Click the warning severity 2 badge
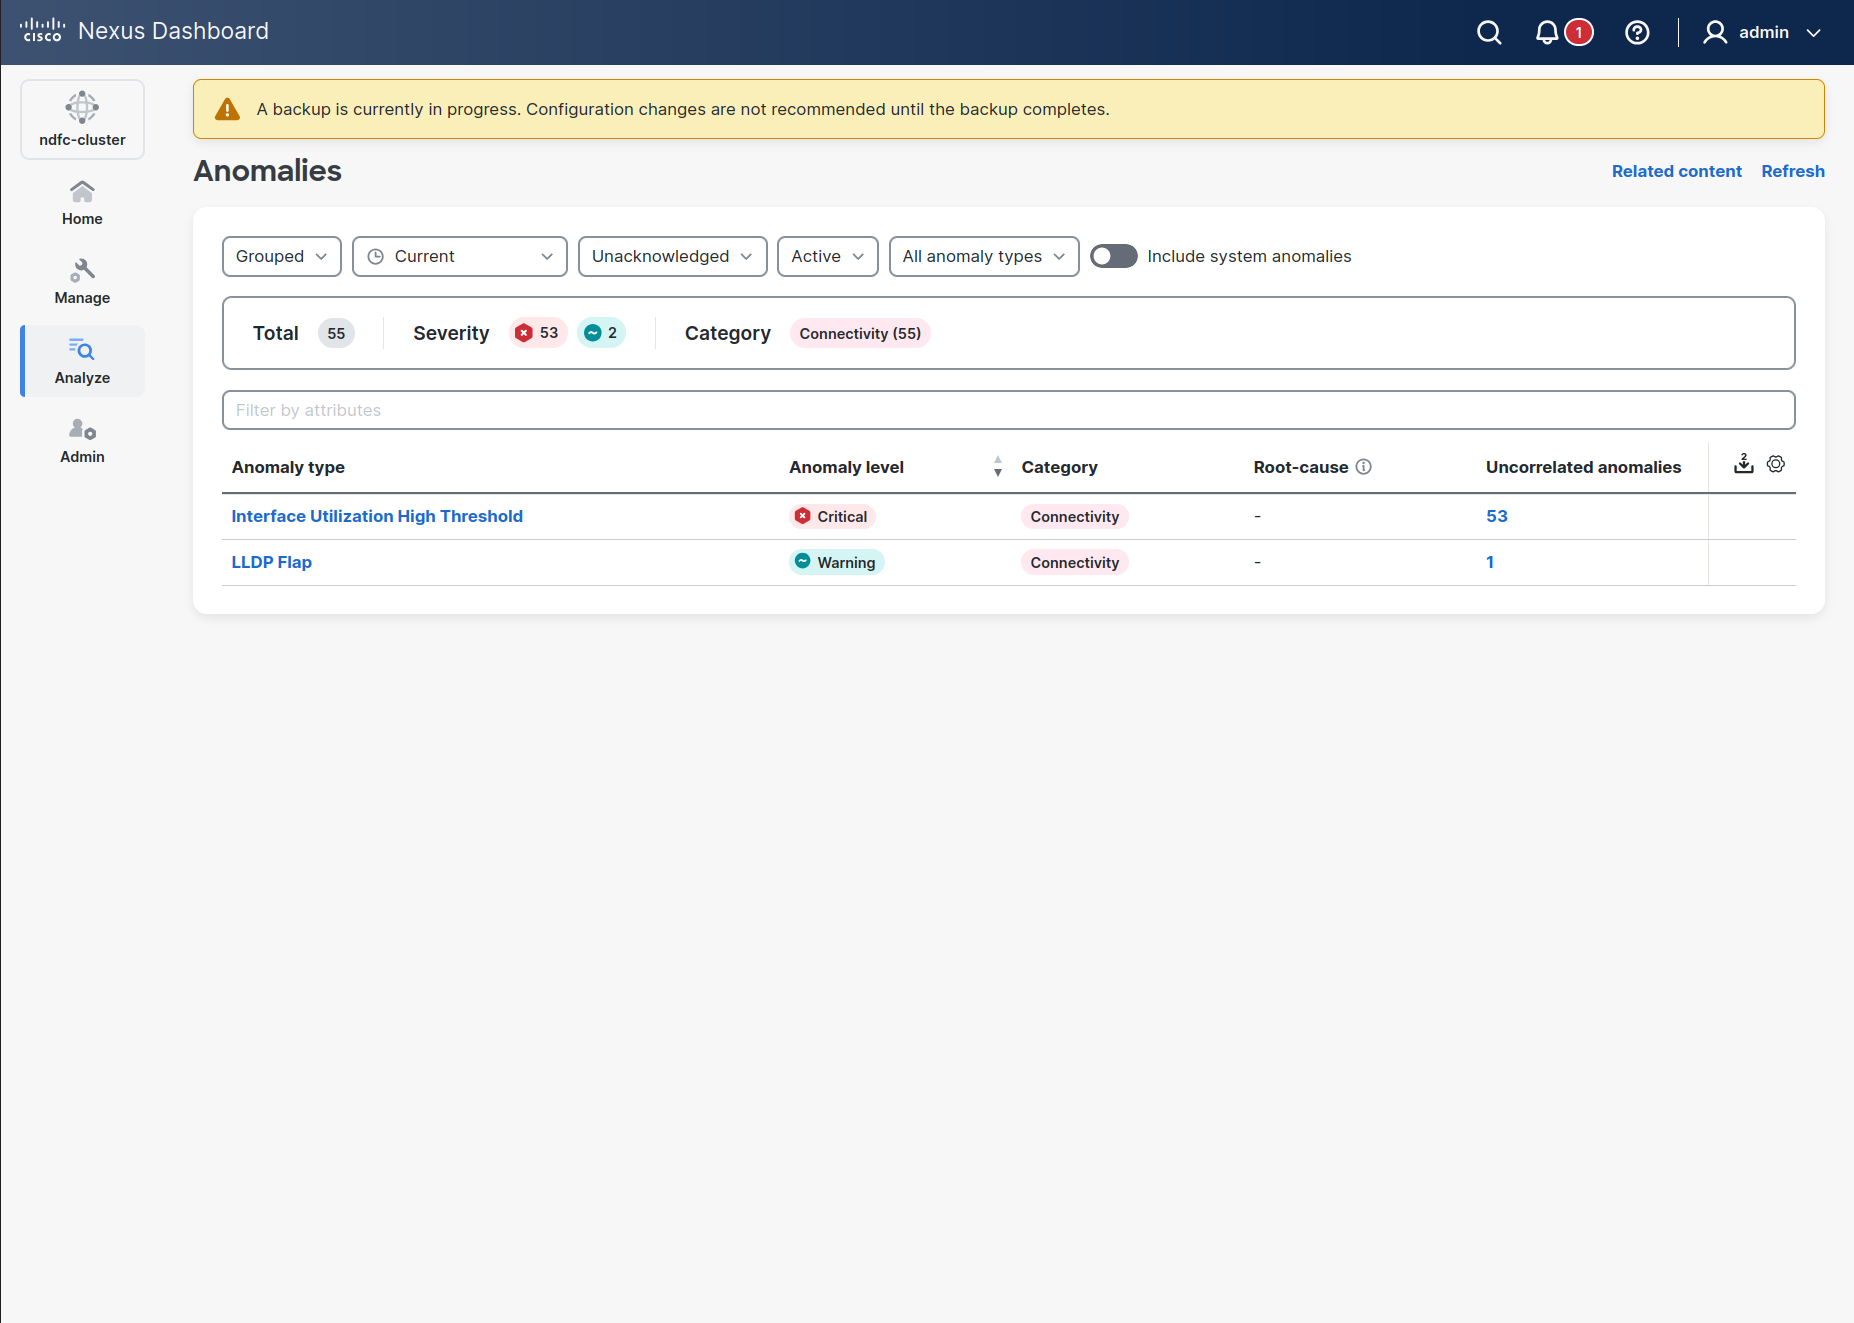 pyautogui.click(x=602, y=333)
